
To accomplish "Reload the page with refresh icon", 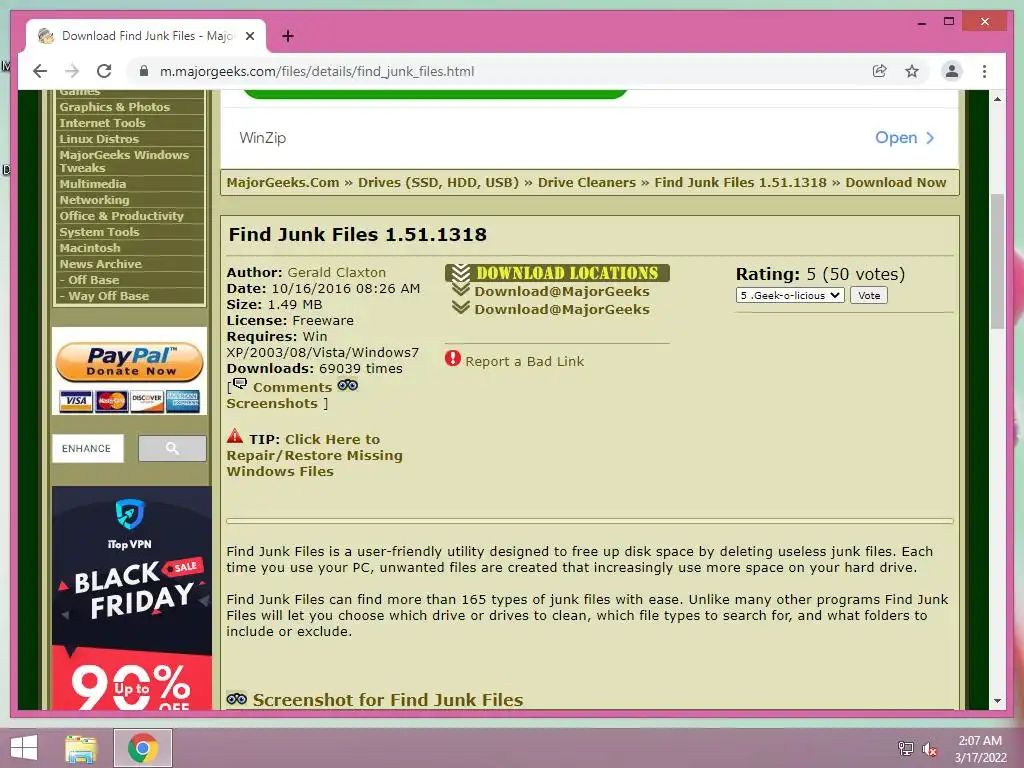I will pyautogui.click(x=104, y=71).
